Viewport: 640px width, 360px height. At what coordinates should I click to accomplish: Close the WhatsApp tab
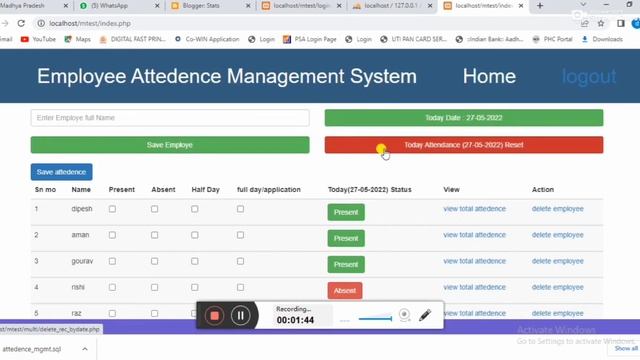click(157, 6)
